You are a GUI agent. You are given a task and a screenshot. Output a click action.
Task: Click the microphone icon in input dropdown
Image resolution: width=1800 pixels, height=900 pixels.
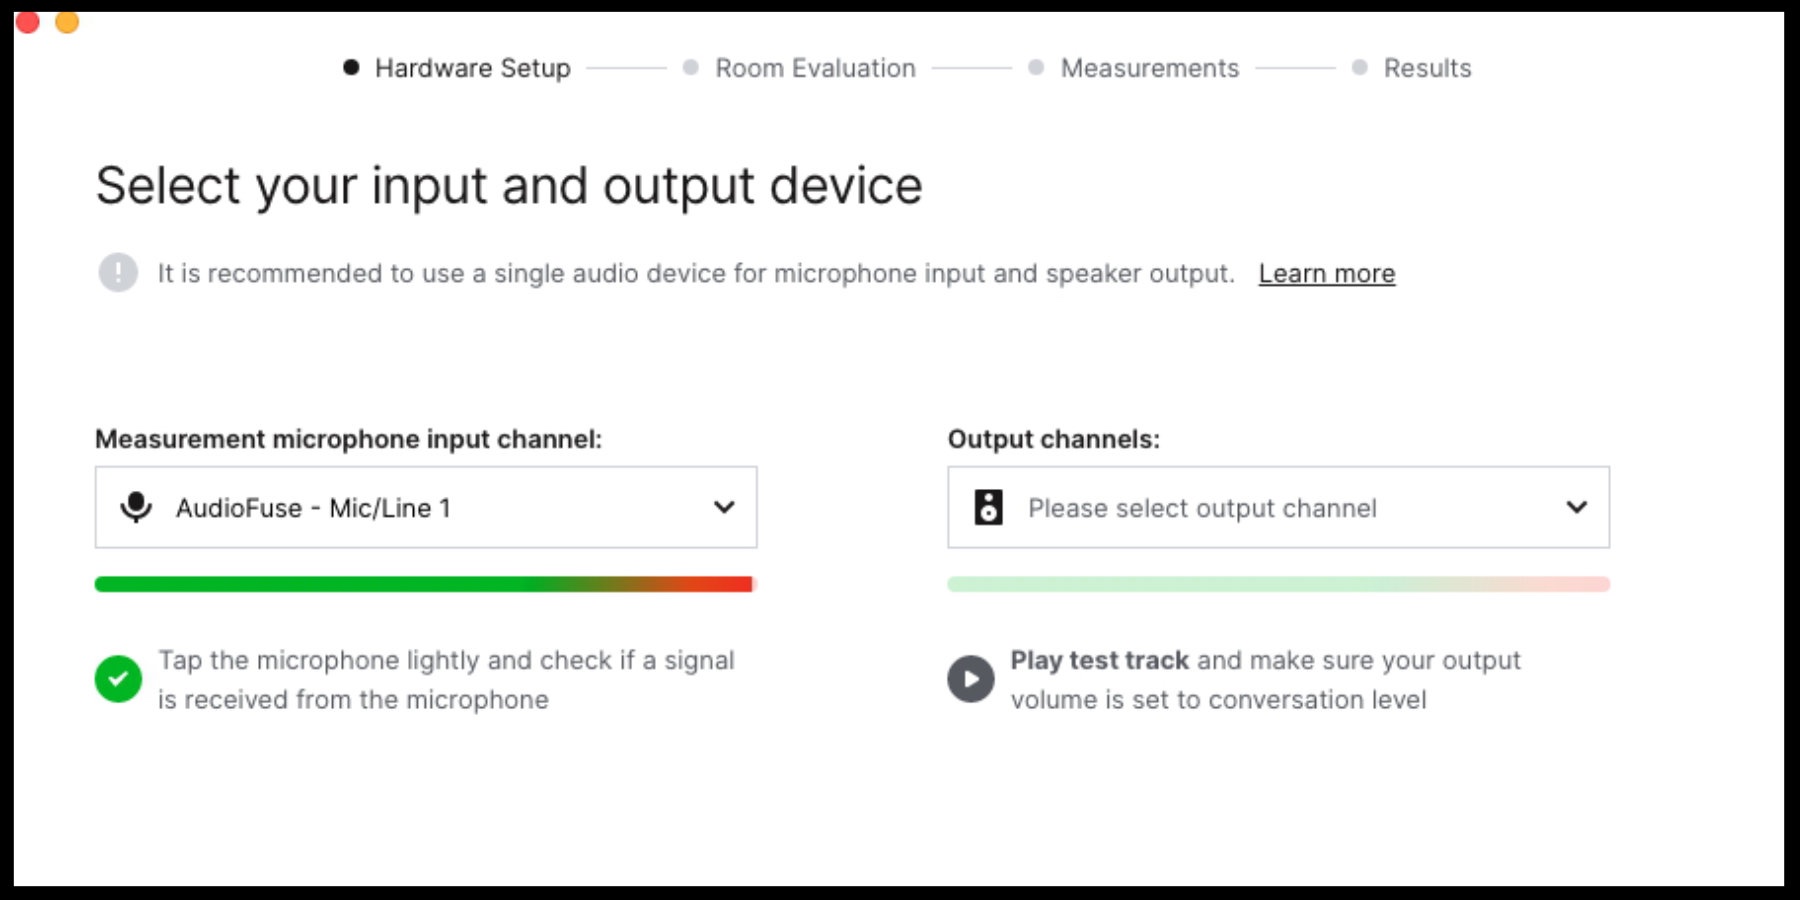(136, 507)
